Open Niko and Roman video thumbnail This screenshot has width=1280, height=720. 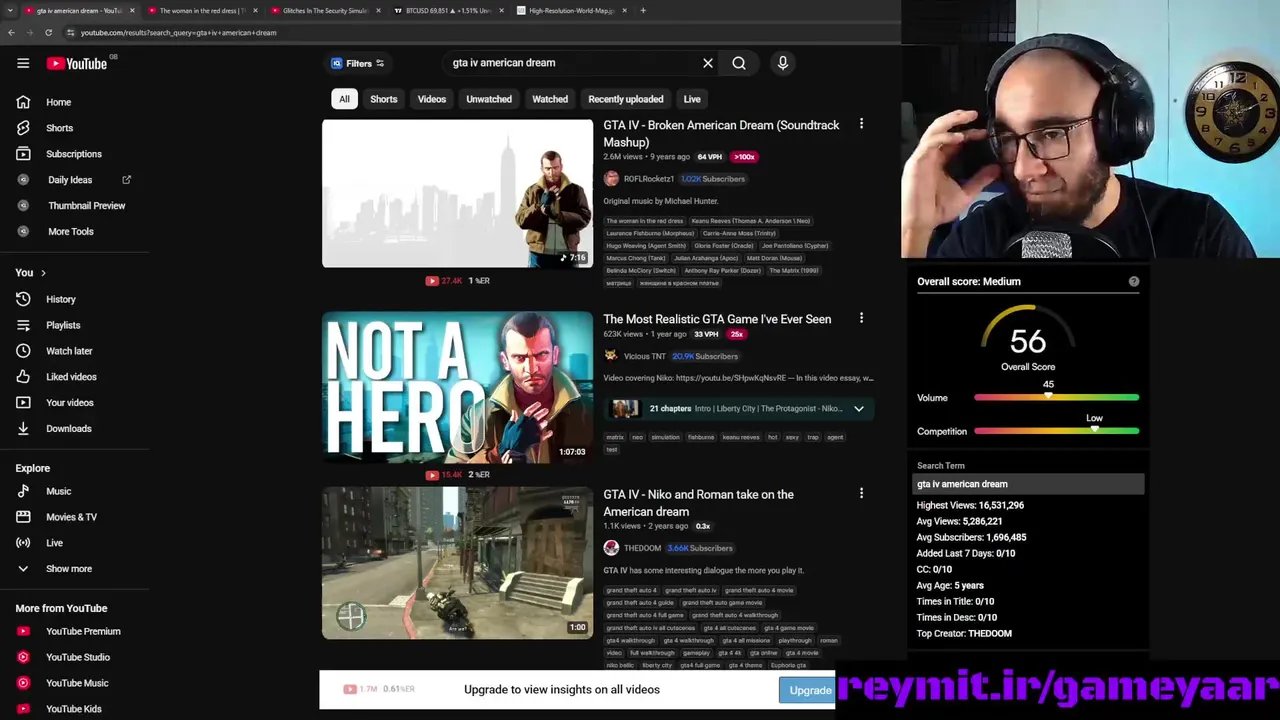457,563
